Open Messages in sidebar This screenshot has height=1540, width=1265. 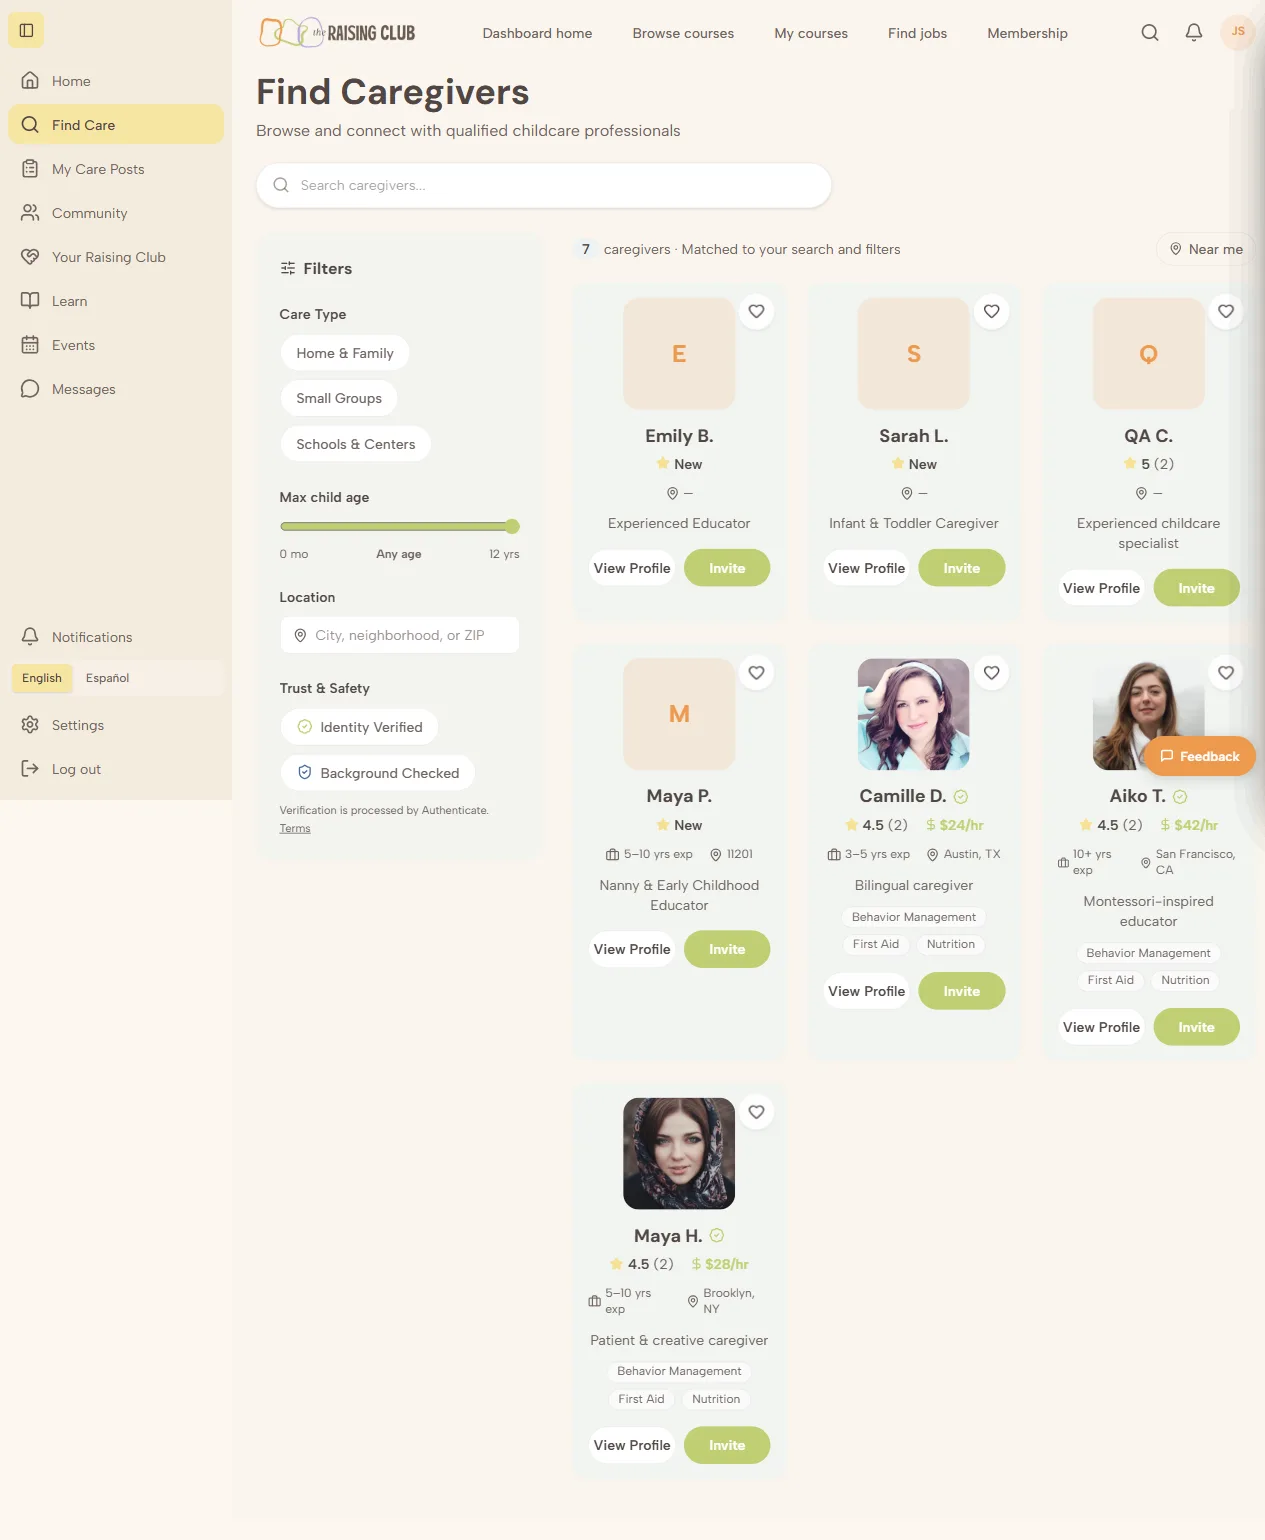pos(116,389)
